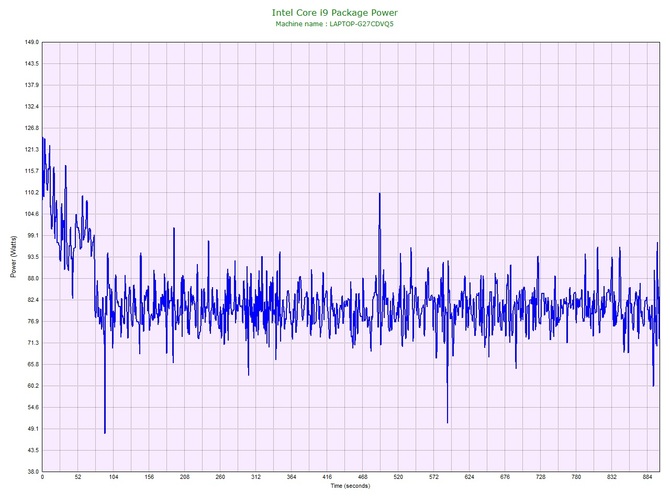This screenshot has width=670, height=503.
Task: Click the 99.1 y-axis value
Action: point(33,235)
